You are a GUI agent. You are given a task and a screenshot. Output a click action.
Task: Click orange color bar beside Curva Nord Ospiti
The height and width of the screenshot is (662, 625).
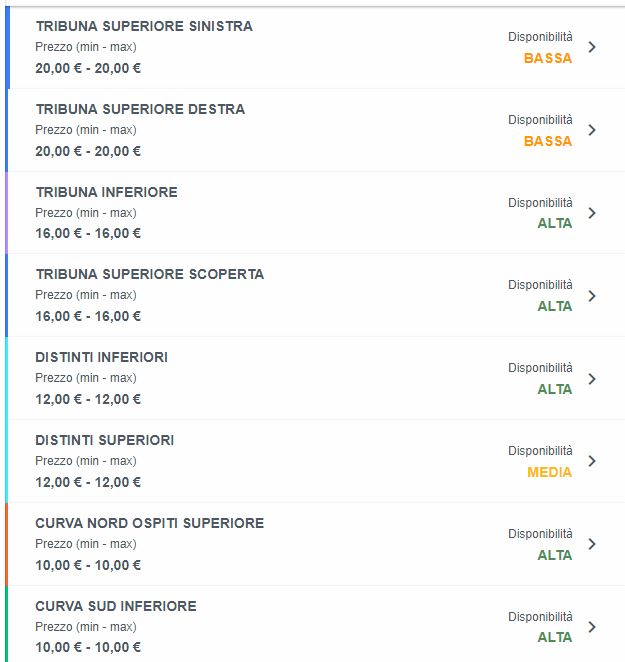point(6,544)
